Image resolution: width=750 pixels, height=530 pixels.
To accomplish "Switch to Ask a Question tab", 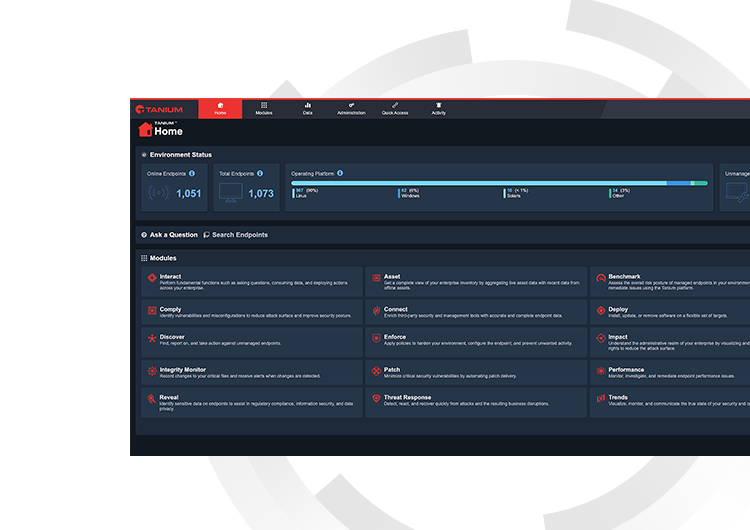I will 169,235.
